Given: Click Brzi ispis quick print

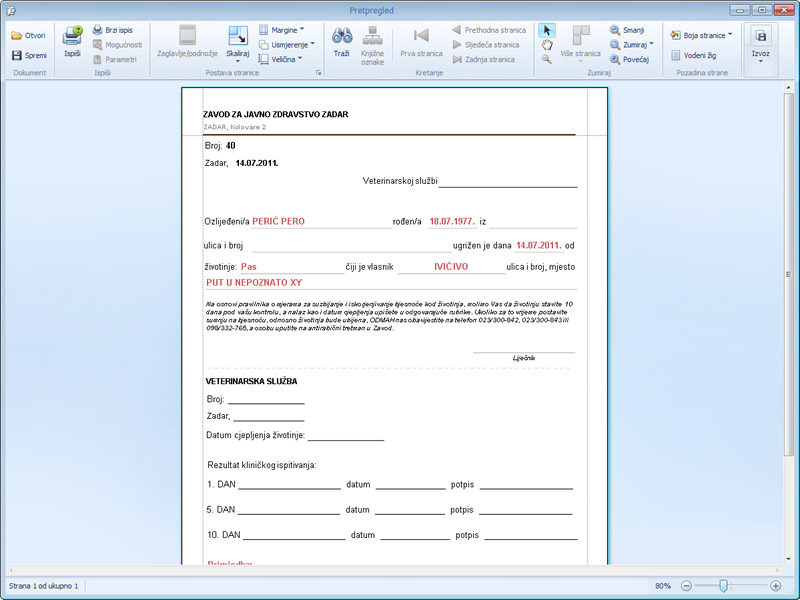Looking at the screenshot, I should point(113,30).
